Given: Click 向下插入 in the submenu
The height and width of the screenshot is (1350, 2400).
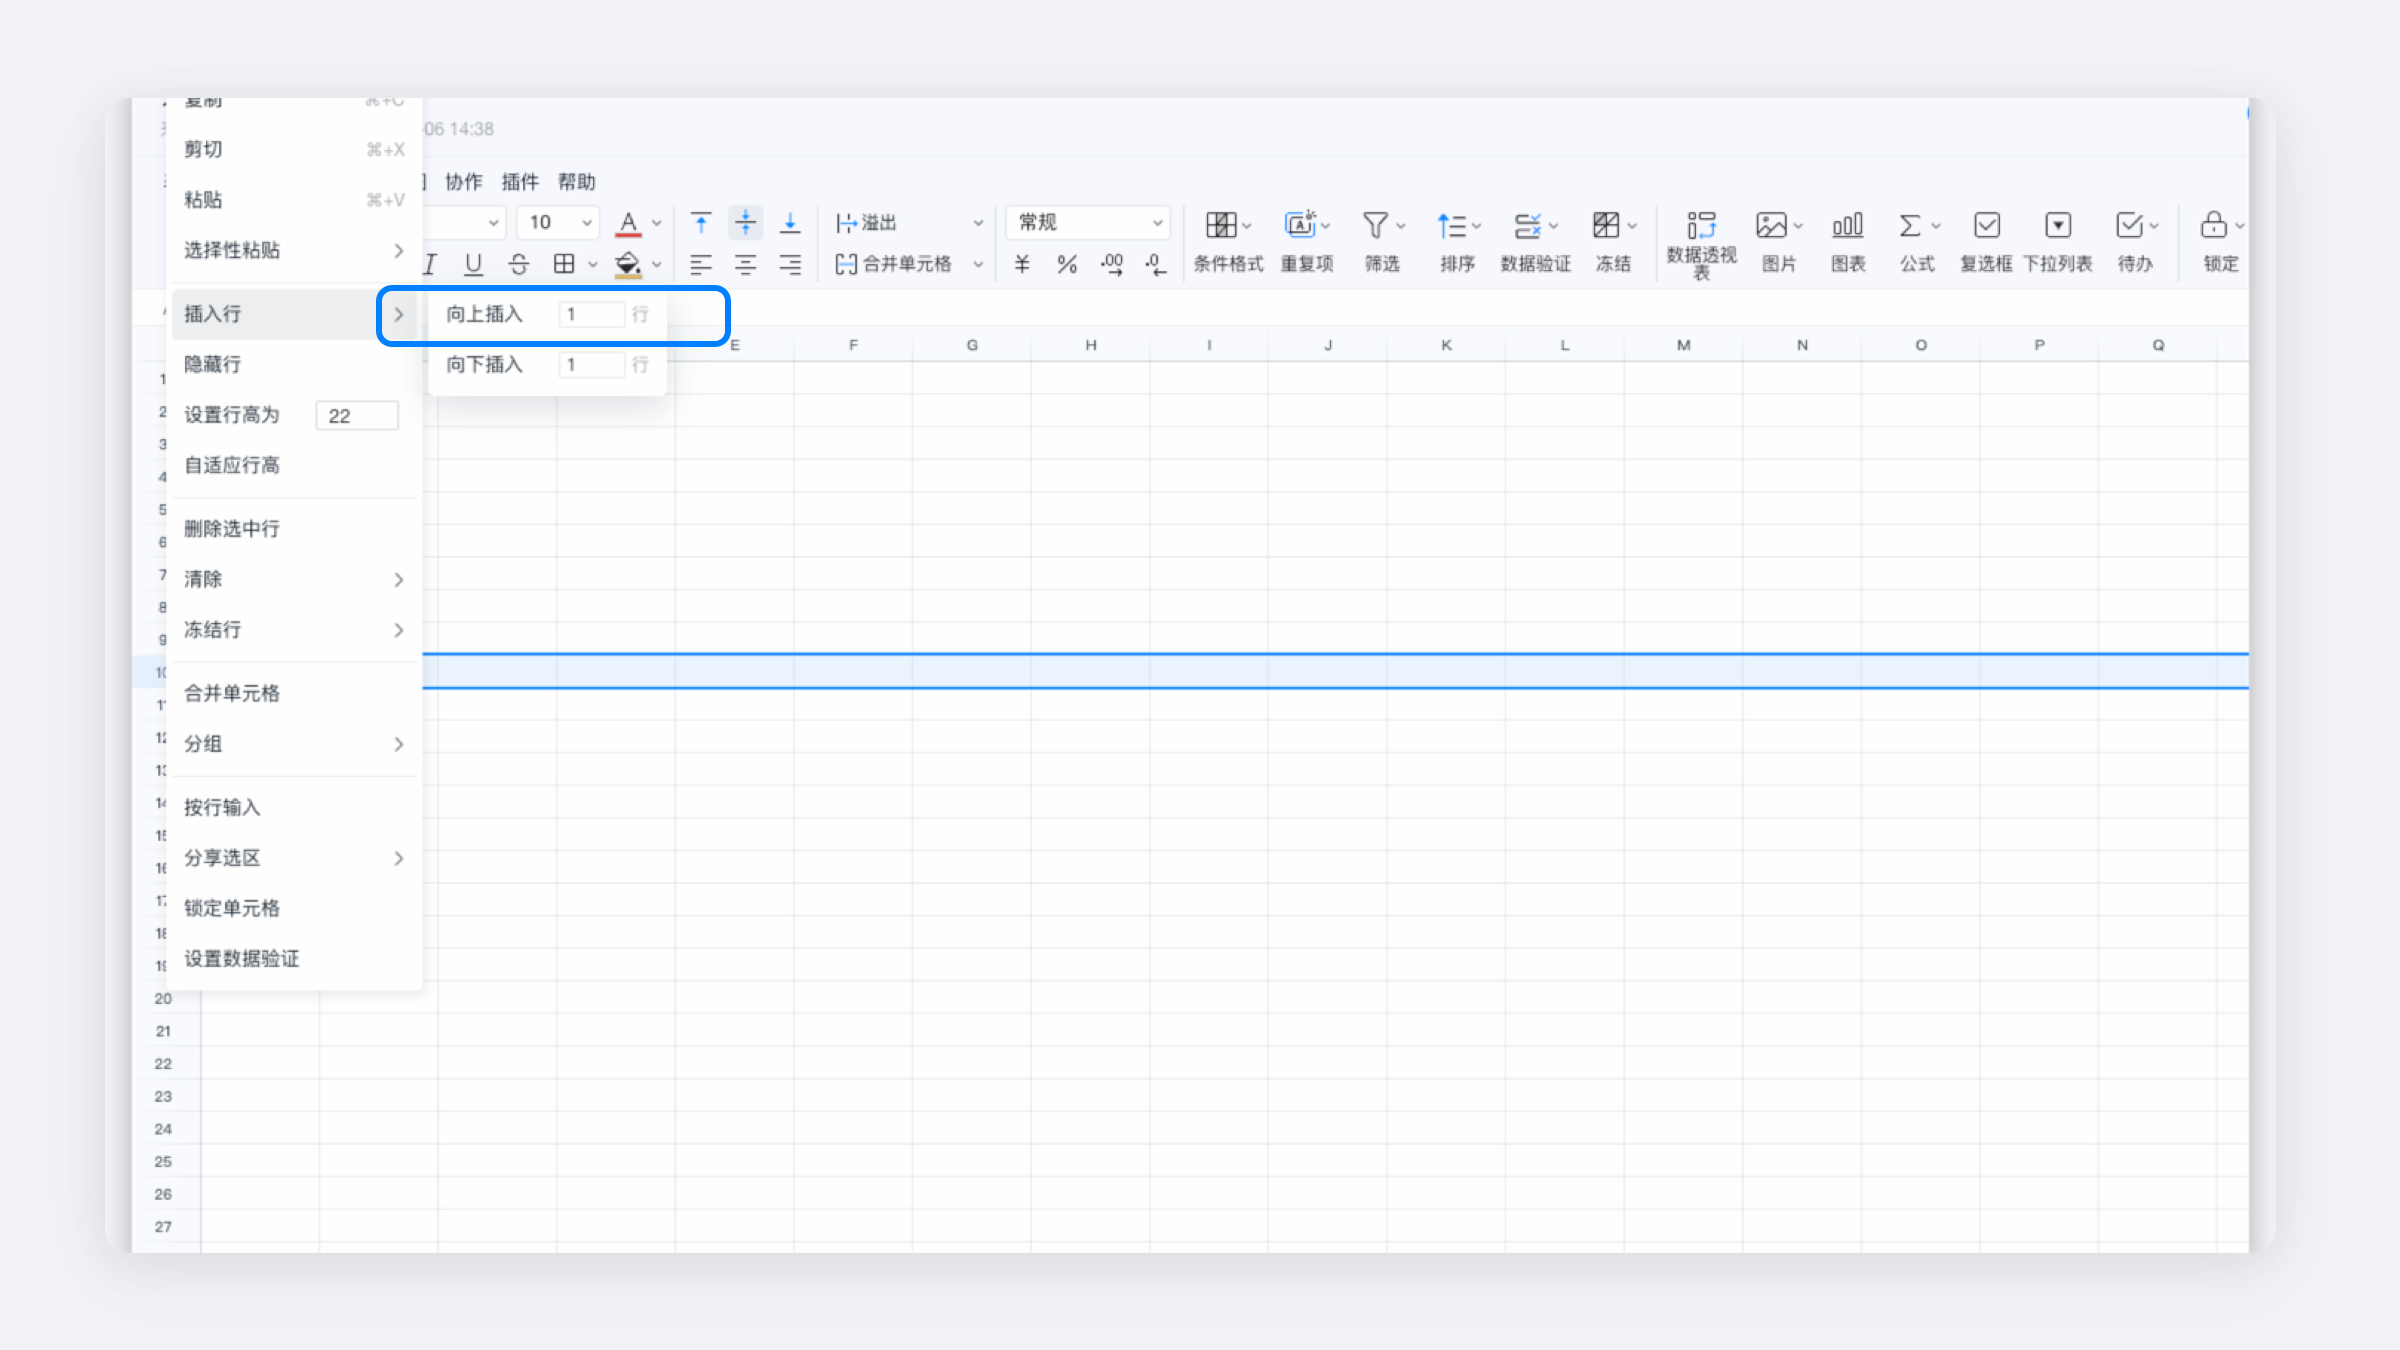Looking at the screenshot, I should pyautogui.click(x=485, y=365).
